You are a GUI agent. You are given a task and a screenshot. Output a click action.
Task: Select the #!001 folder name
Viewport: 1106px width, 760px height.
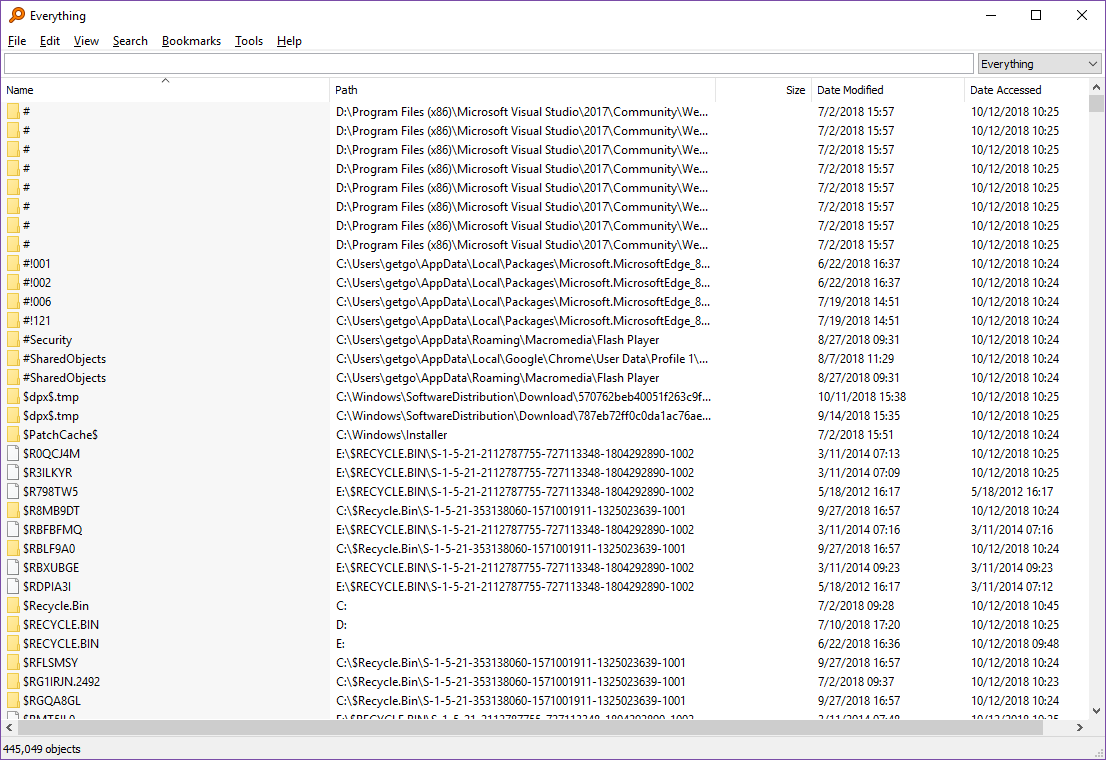pyautogui.click(x=37, y=263)
